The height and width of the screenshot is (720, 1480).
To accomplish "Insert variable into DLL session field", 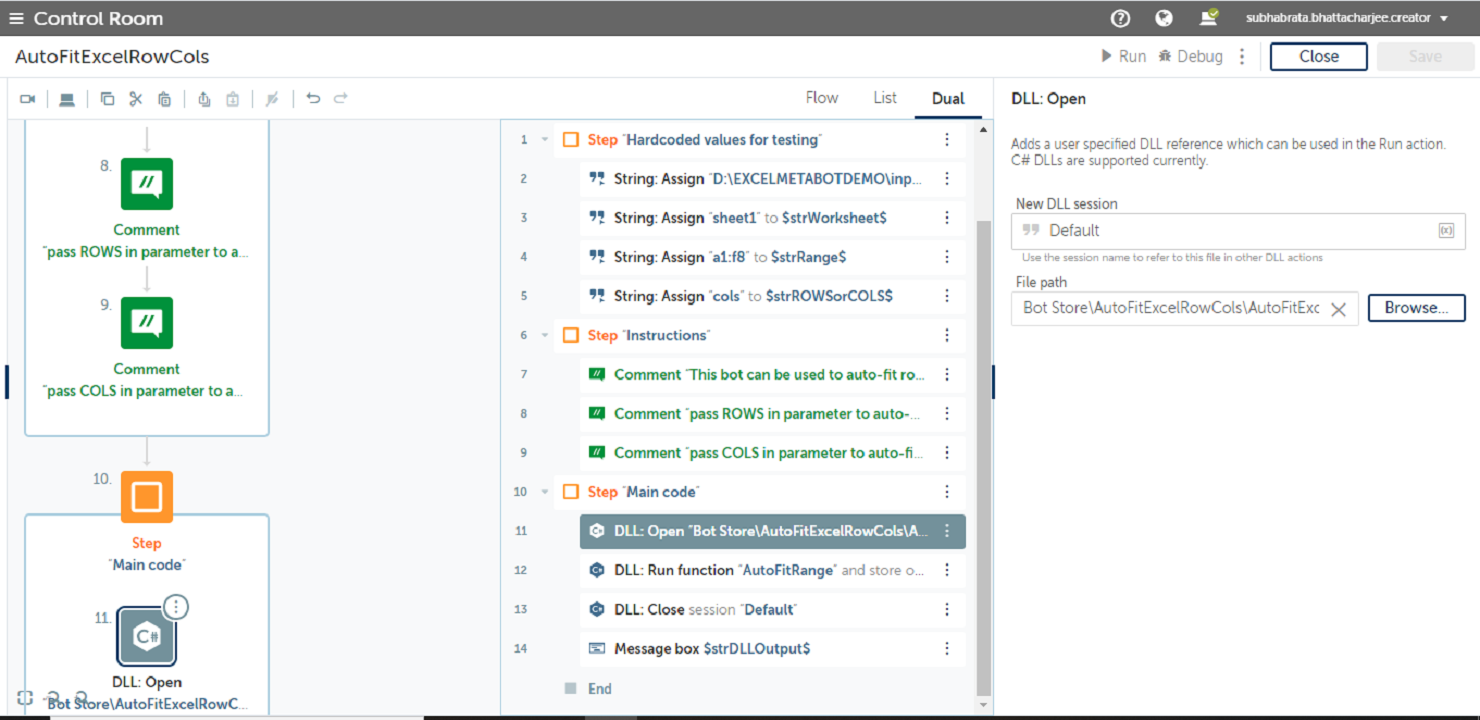I will (1445, 230).
